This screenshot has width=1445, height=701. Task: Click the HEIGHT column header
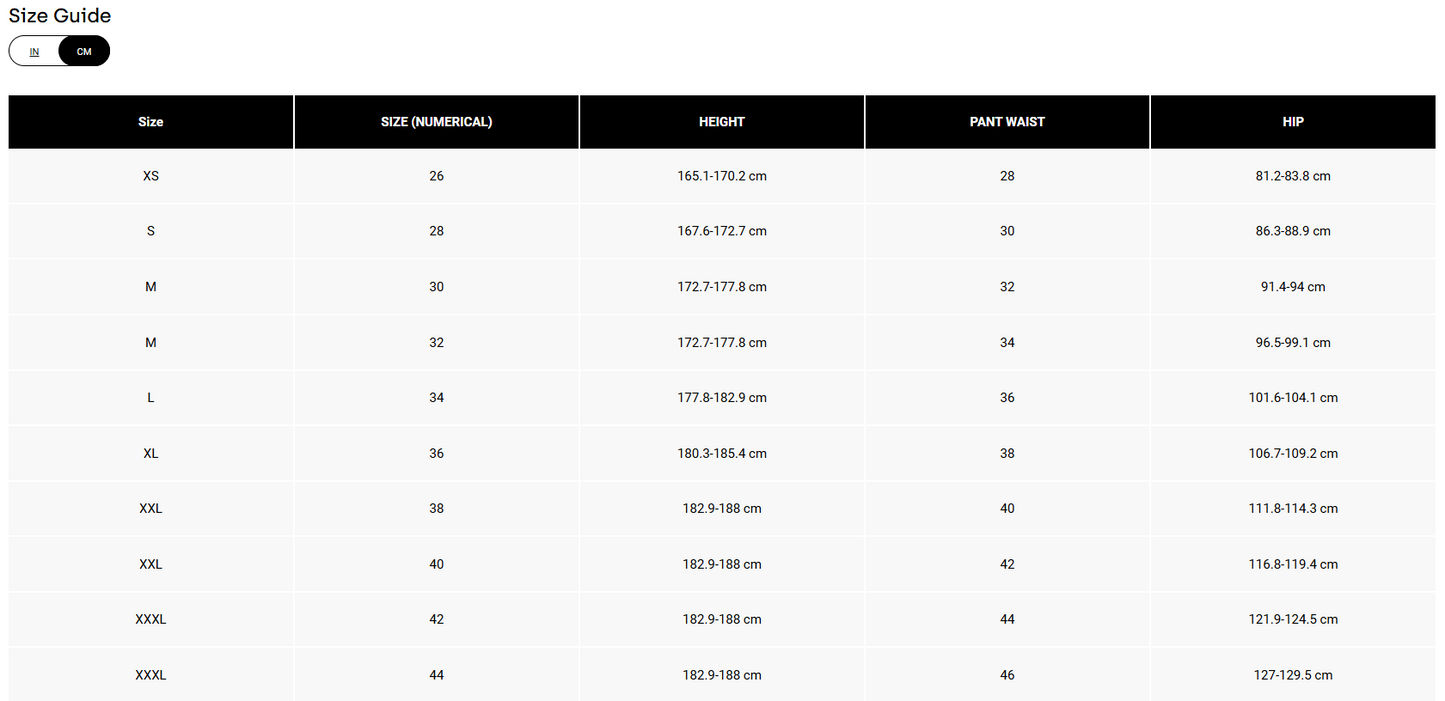[x=722, y=122]
